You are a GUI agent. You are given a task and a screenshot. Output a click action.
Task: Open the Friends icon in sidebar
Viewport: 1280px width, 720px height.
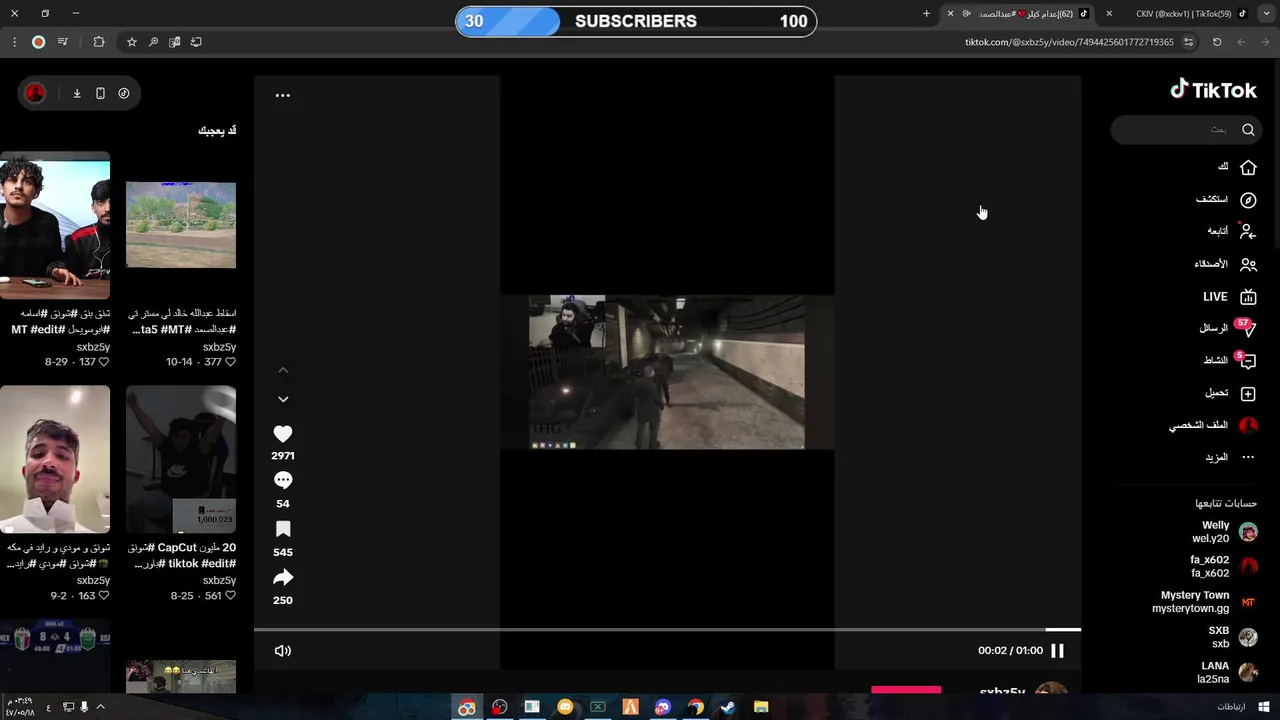(1248, 265)
